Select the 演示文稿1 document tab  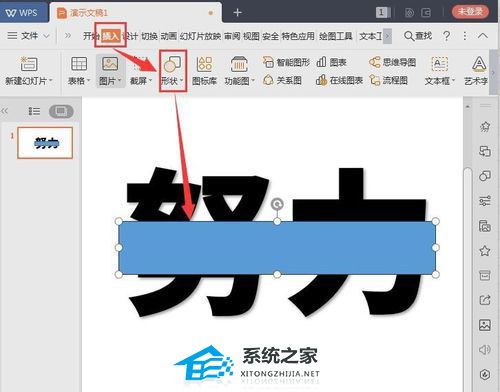point(136,13)
